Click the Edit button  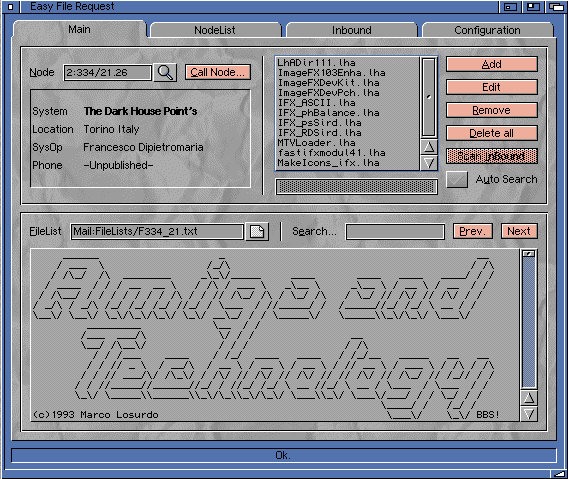point(492,87)
